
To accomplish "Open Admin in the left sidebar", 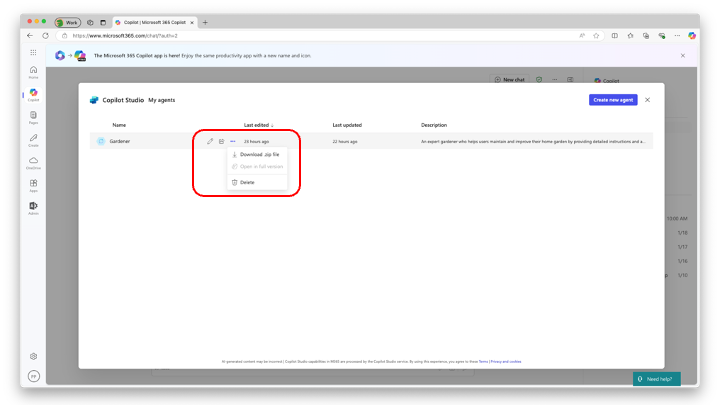I will click(x=34, y=208).
